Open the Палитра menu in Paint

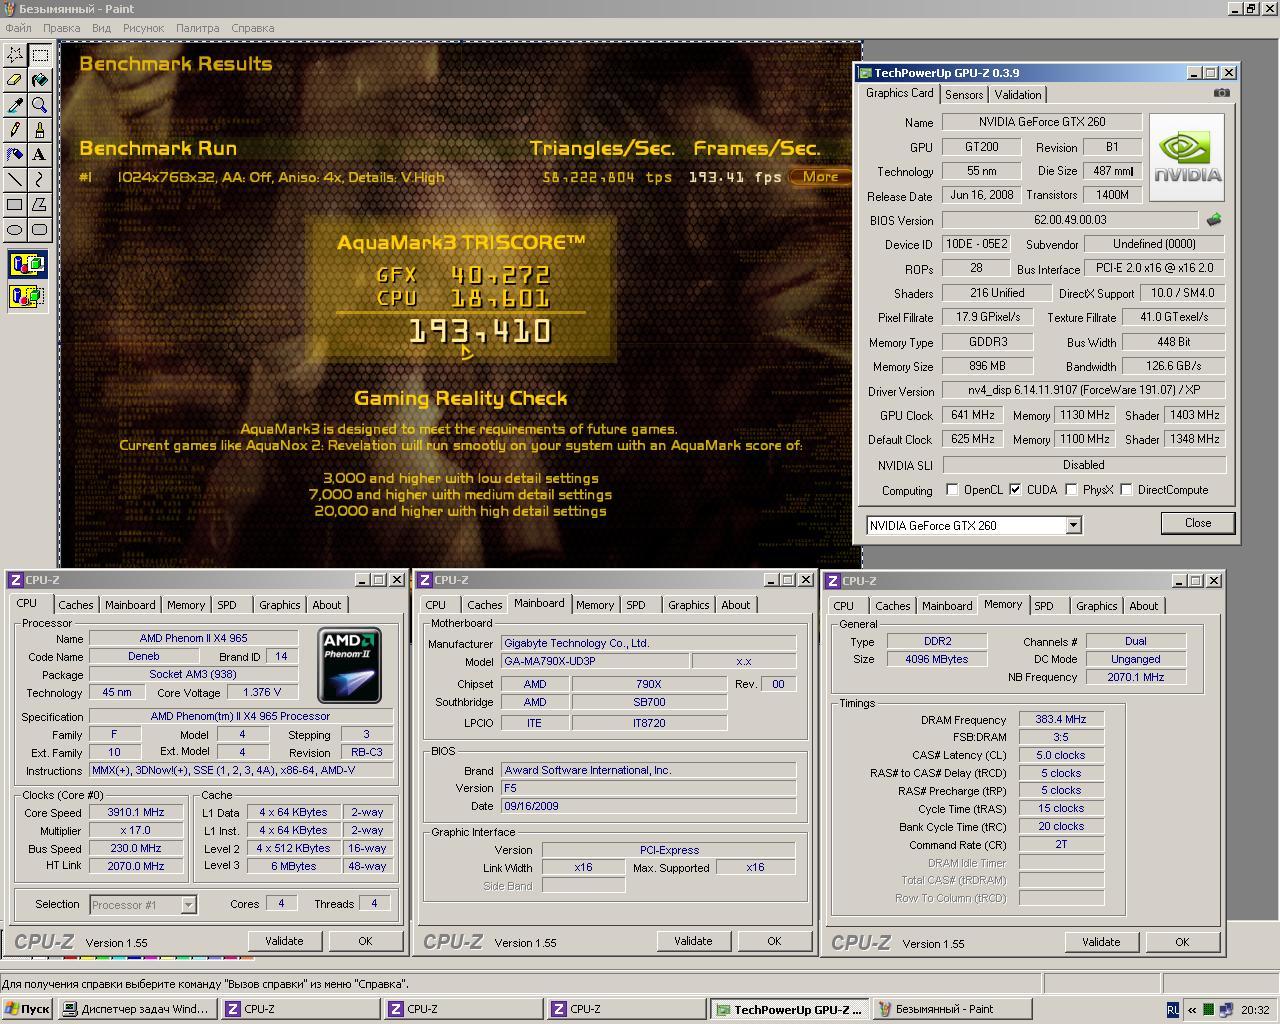click(198, 28)
